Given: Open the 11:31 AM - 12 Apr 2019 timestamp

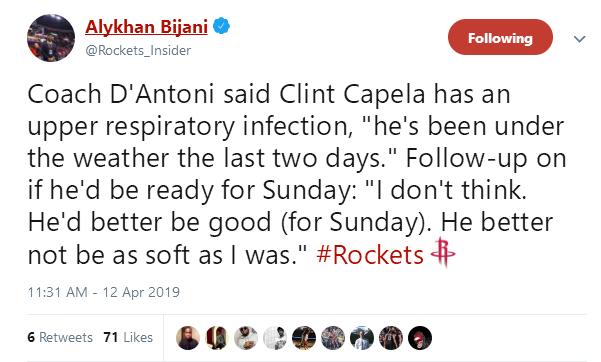Looking at the screenshot, I should [x=103, y=292].
